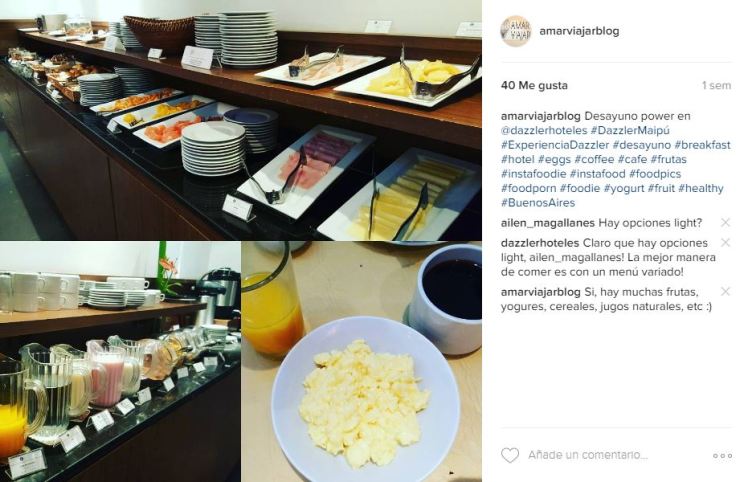This screenshot has width=748, height=482.
Task: Open the #foodporn hashtag
Action: 528,188
